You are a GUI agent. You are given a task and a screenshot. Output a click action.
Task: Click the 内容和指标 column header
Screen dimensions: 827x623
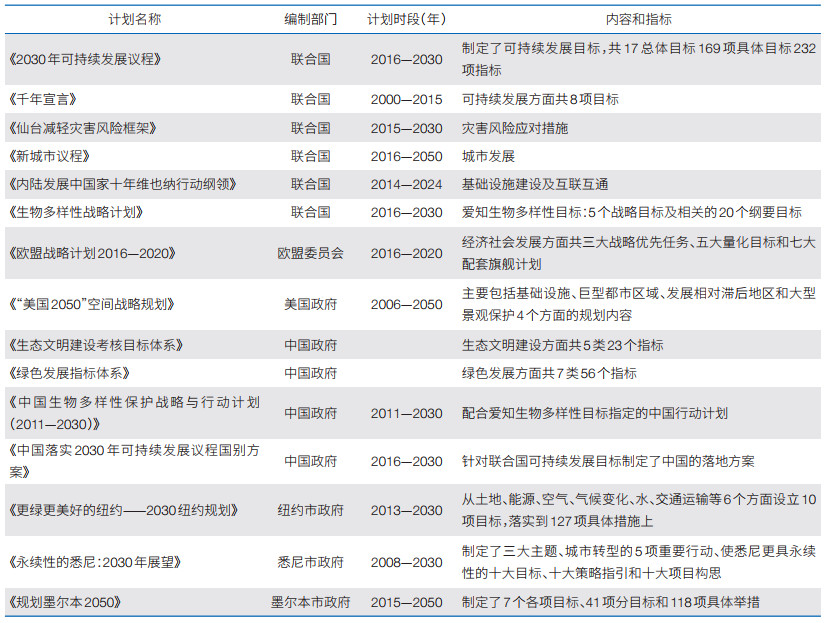639,20
